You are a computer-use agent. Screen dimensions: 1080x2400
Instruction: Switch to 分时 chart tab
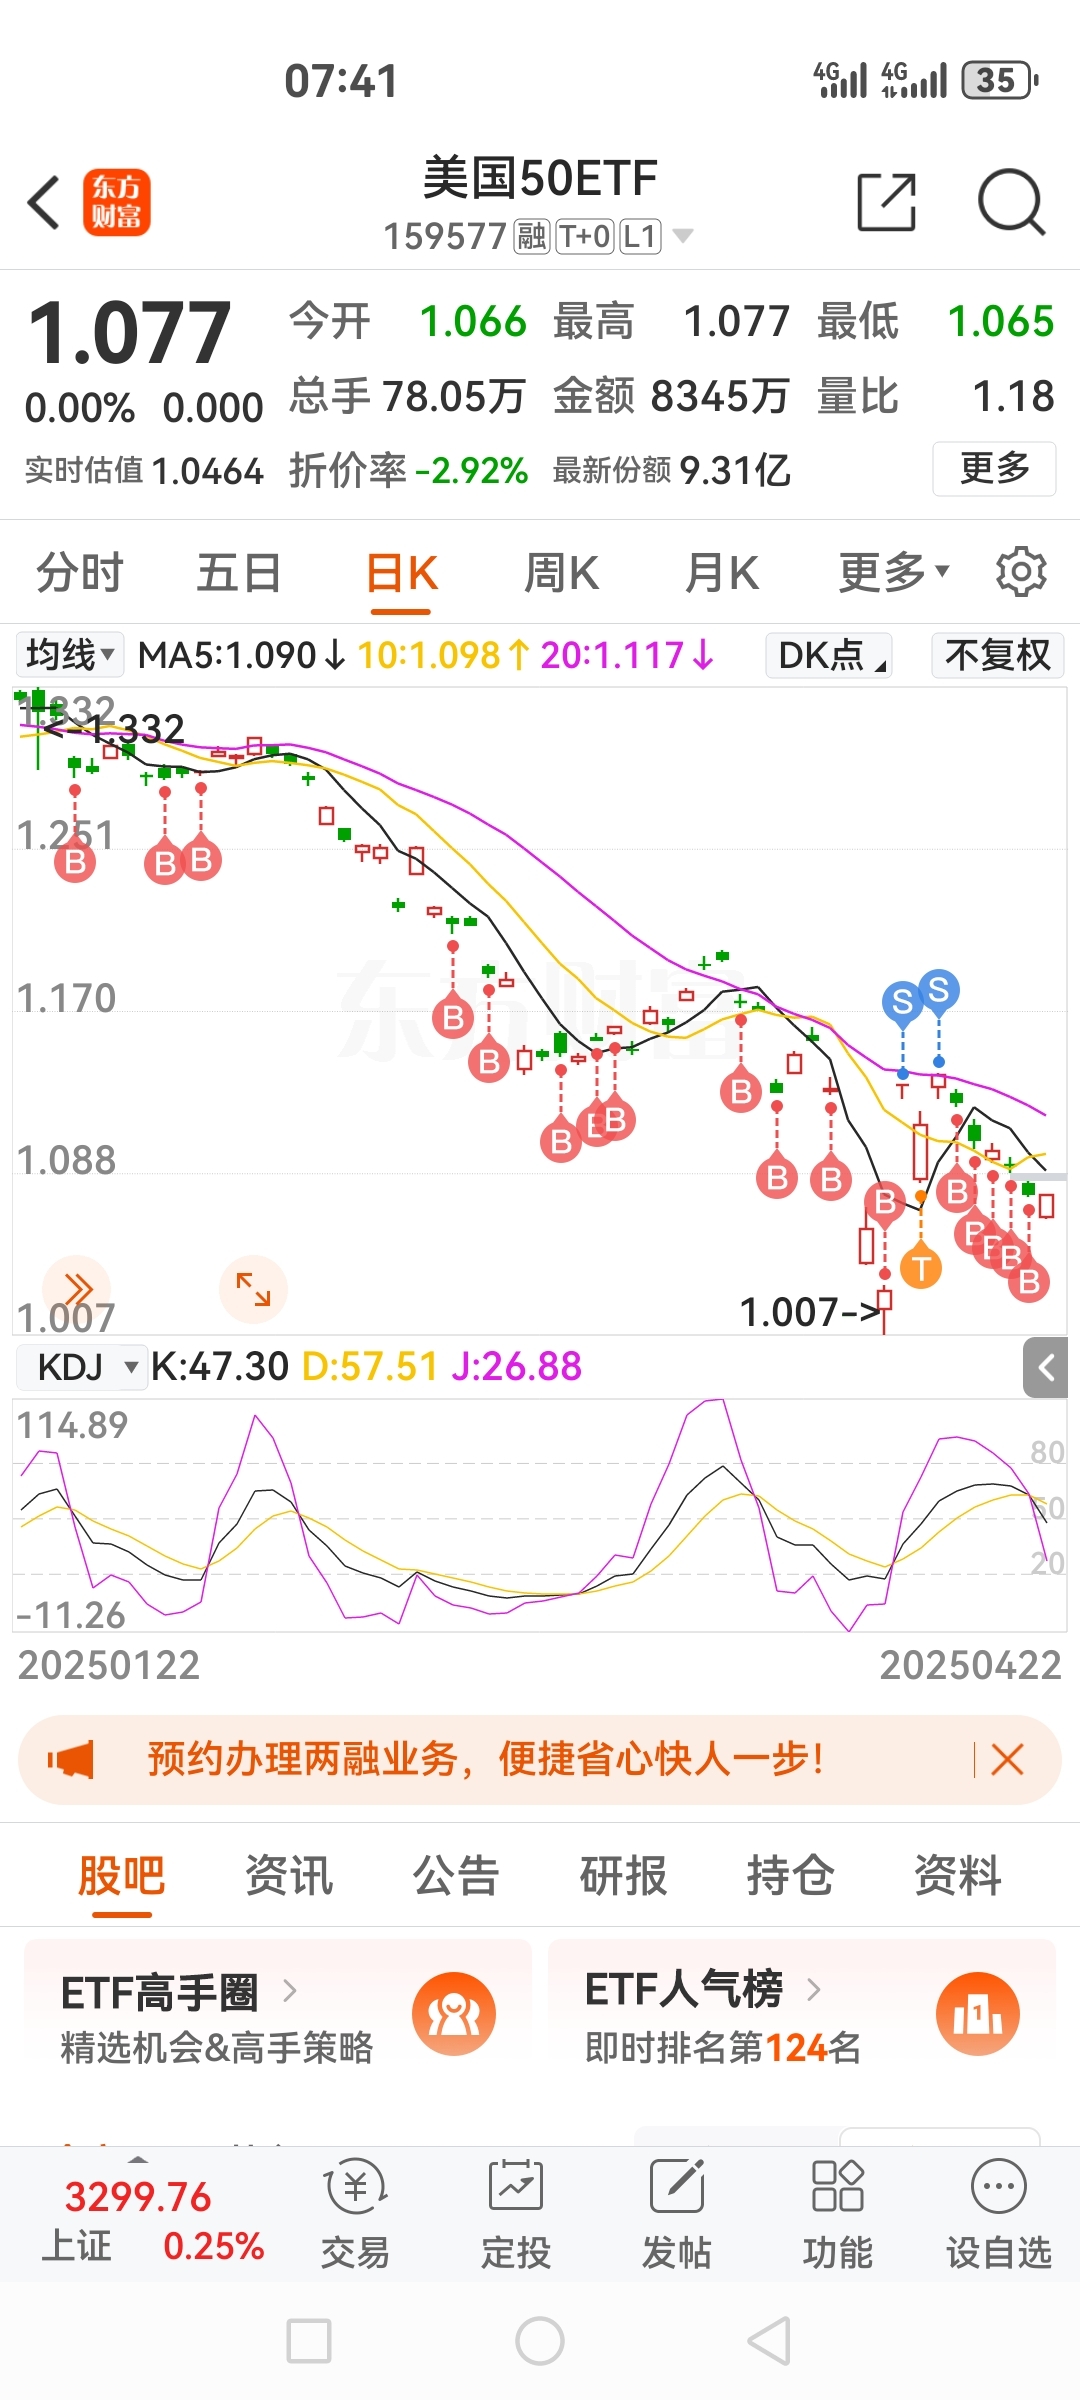(x=79, y=572)
